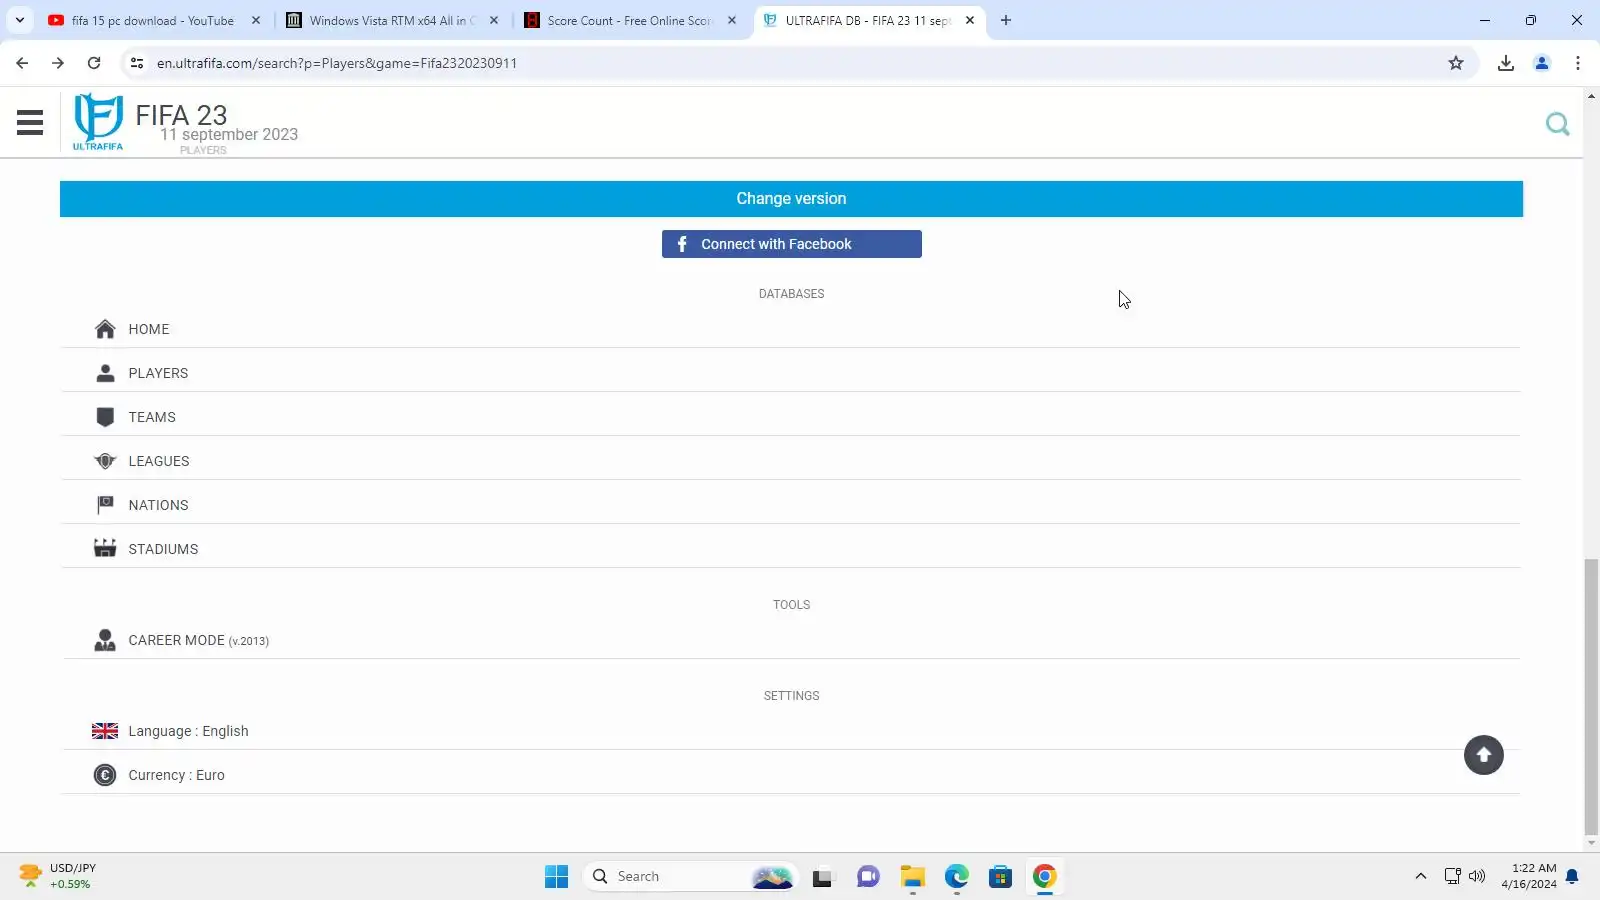Click the address bar URL field
Image resolution: width=1600 pixels, height=900 pixels.
click(x=790, y=63)
